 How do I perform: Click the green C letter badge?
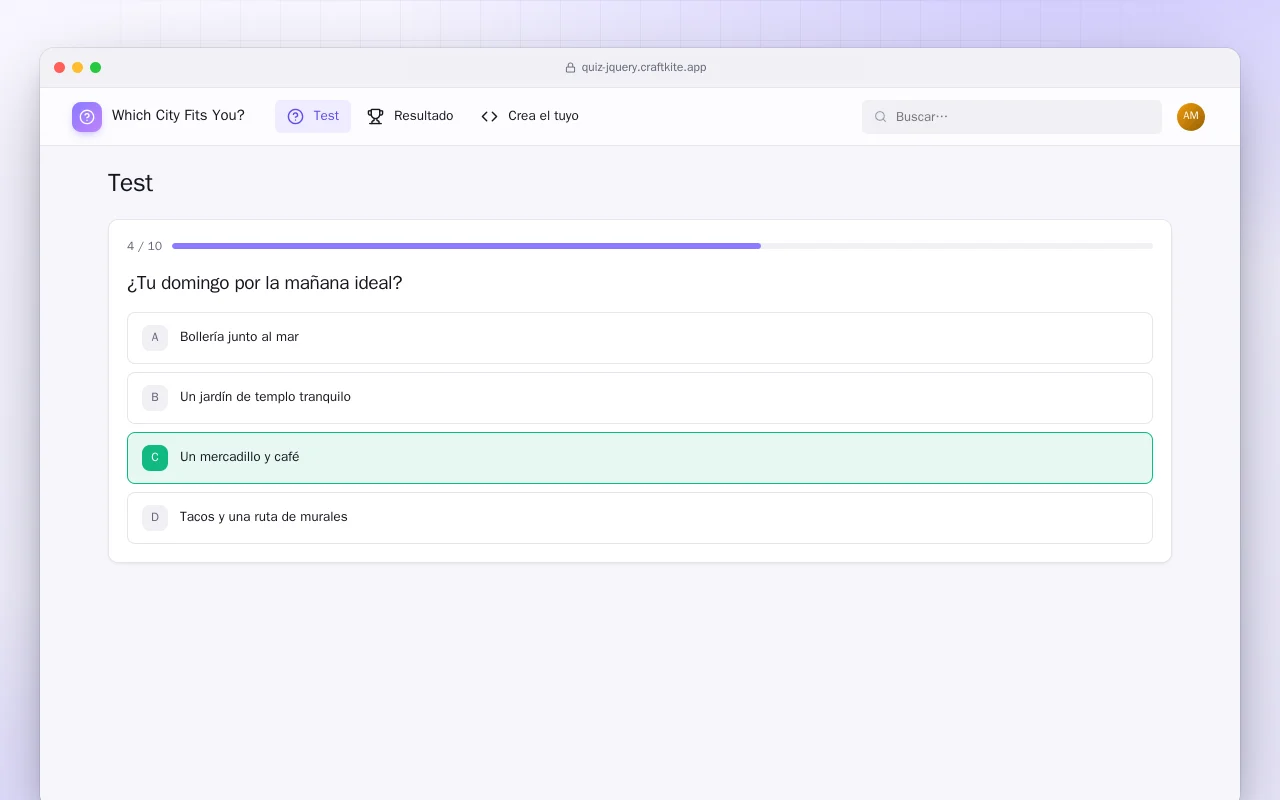point(155,458)
